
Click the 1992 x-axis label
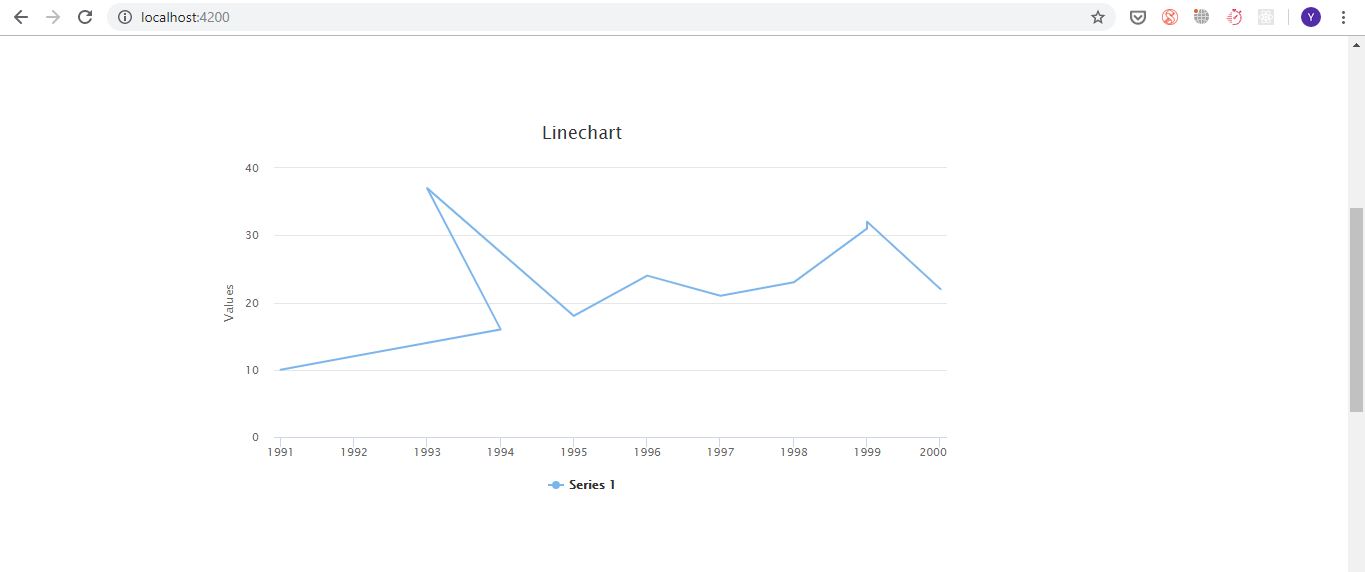point(354,452)
